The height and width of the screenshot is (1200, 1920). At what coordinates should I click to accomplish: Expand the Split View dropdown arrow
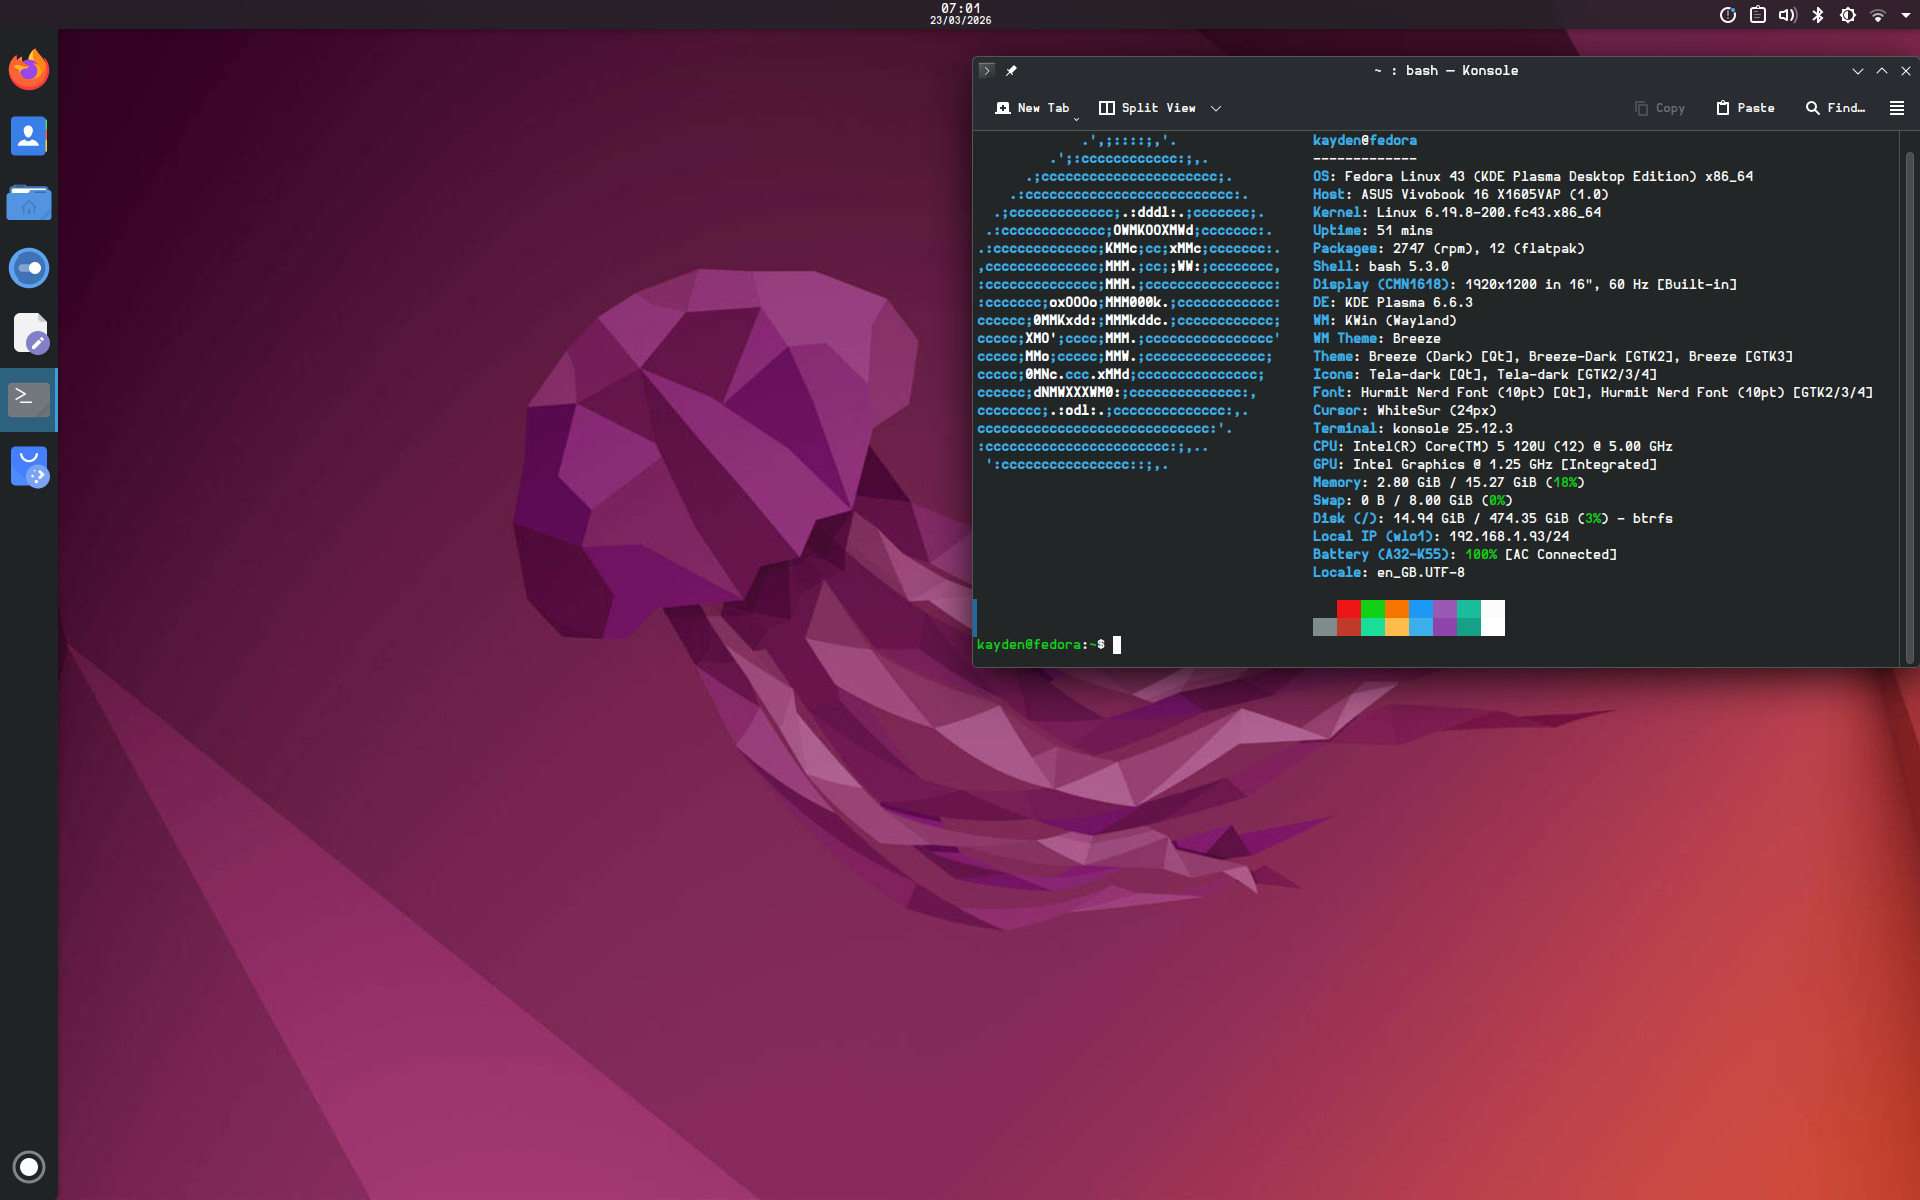tap(1216, 108)
